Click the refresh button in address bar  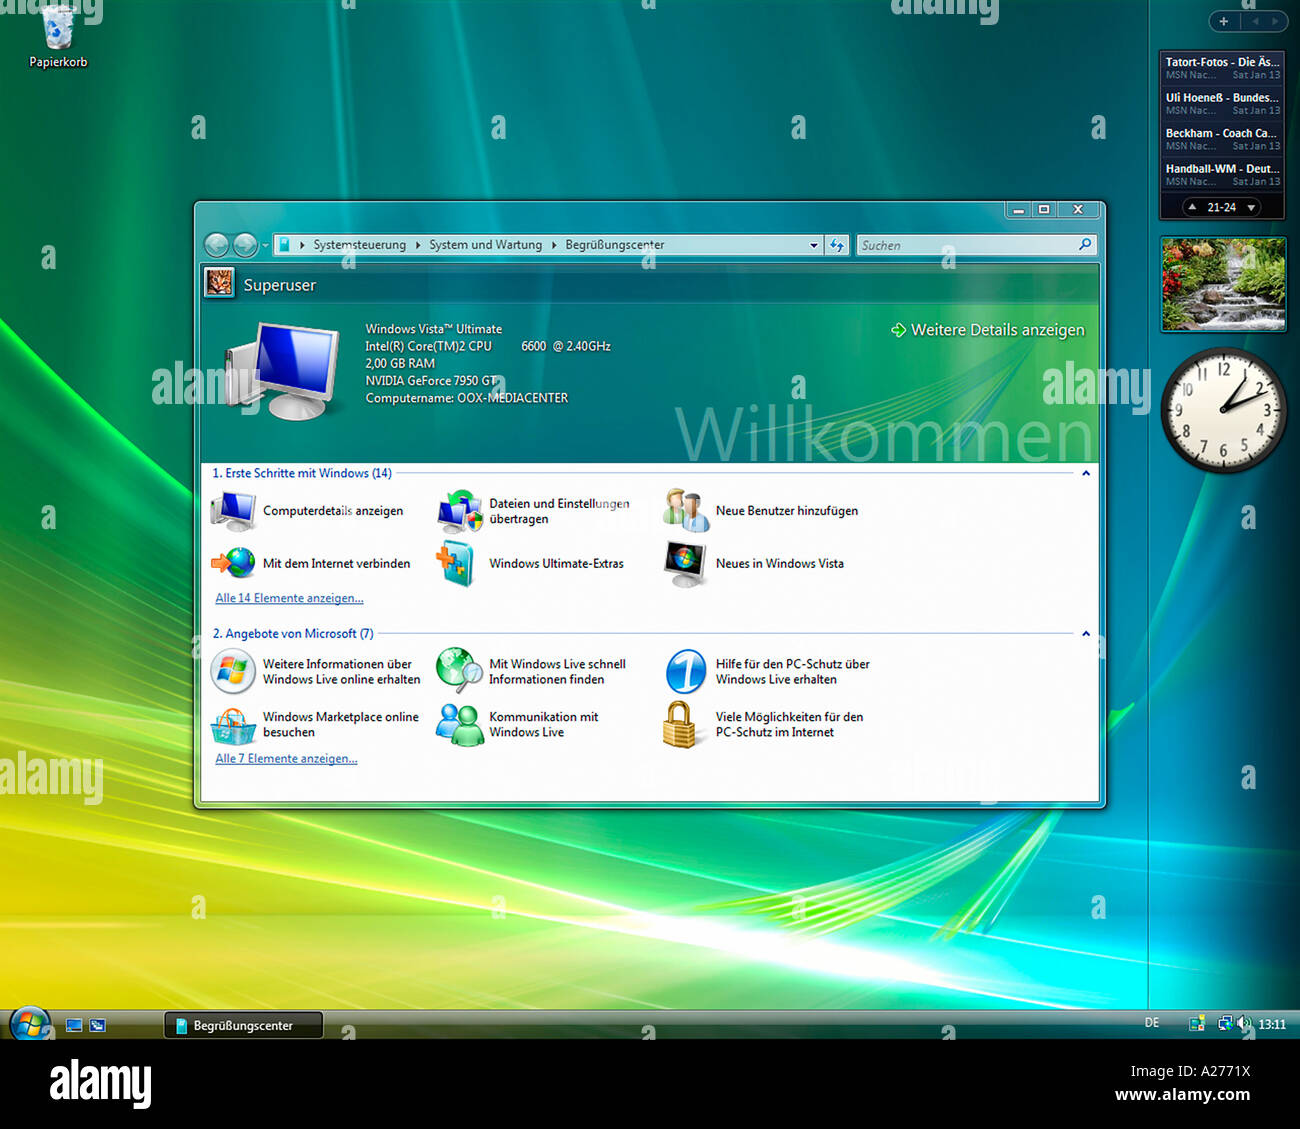tap(837, 245)
